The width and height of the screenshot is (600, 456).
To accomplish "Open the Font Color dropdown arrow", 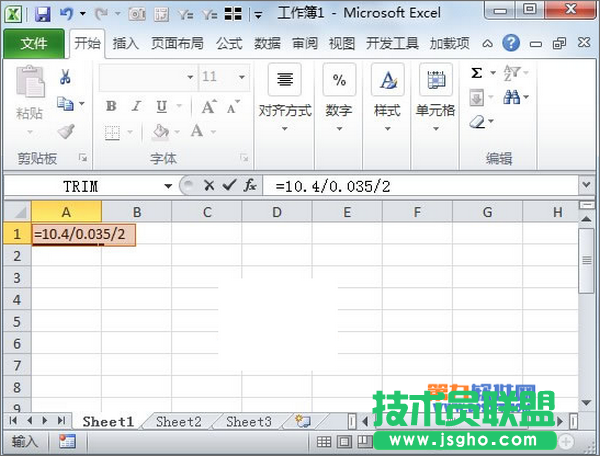I will (x=213, y=132).
